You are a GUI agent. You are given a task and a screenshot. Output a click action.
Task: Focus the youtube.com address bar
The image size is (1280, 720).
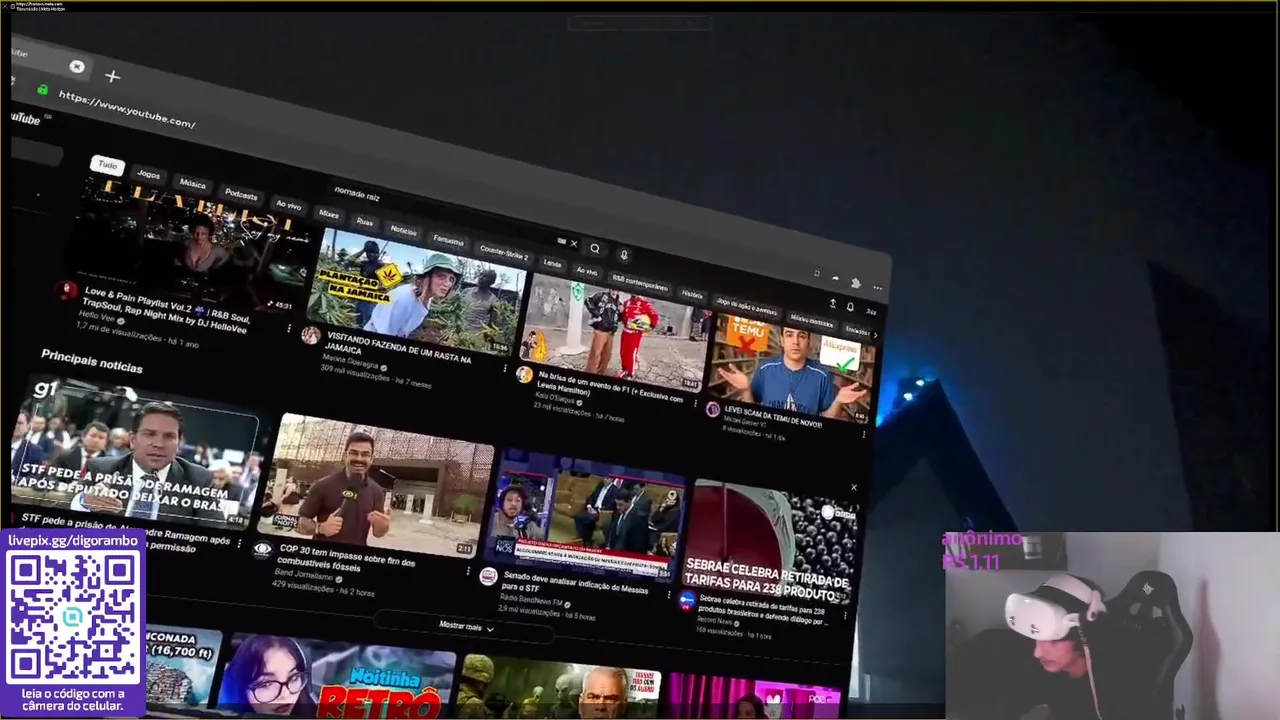[127, 109]
